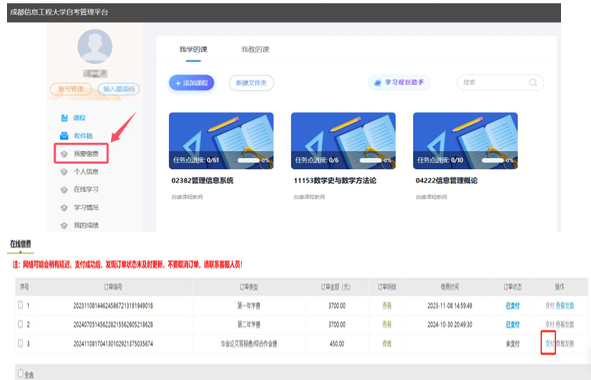Click 查看发票 for the 第二年学费 order
The height and width of the screenshot is (380, 591).
point(565,324)
